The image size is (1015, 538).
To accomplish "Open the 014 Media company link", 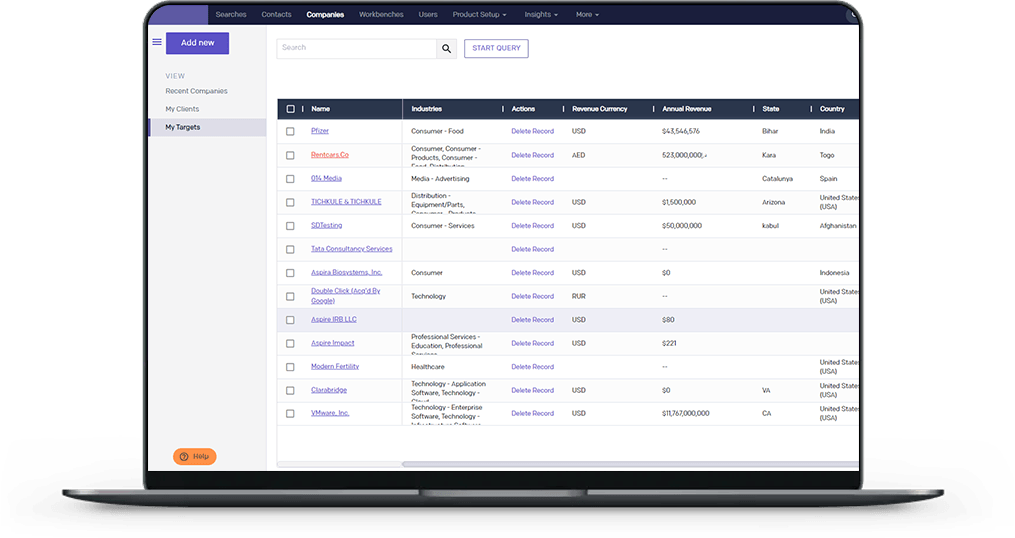I will coord(326,178).
